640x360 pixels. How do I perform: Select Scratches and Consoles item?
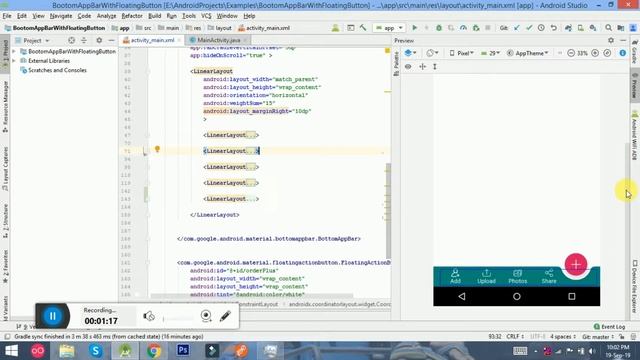tap(53, 70)
